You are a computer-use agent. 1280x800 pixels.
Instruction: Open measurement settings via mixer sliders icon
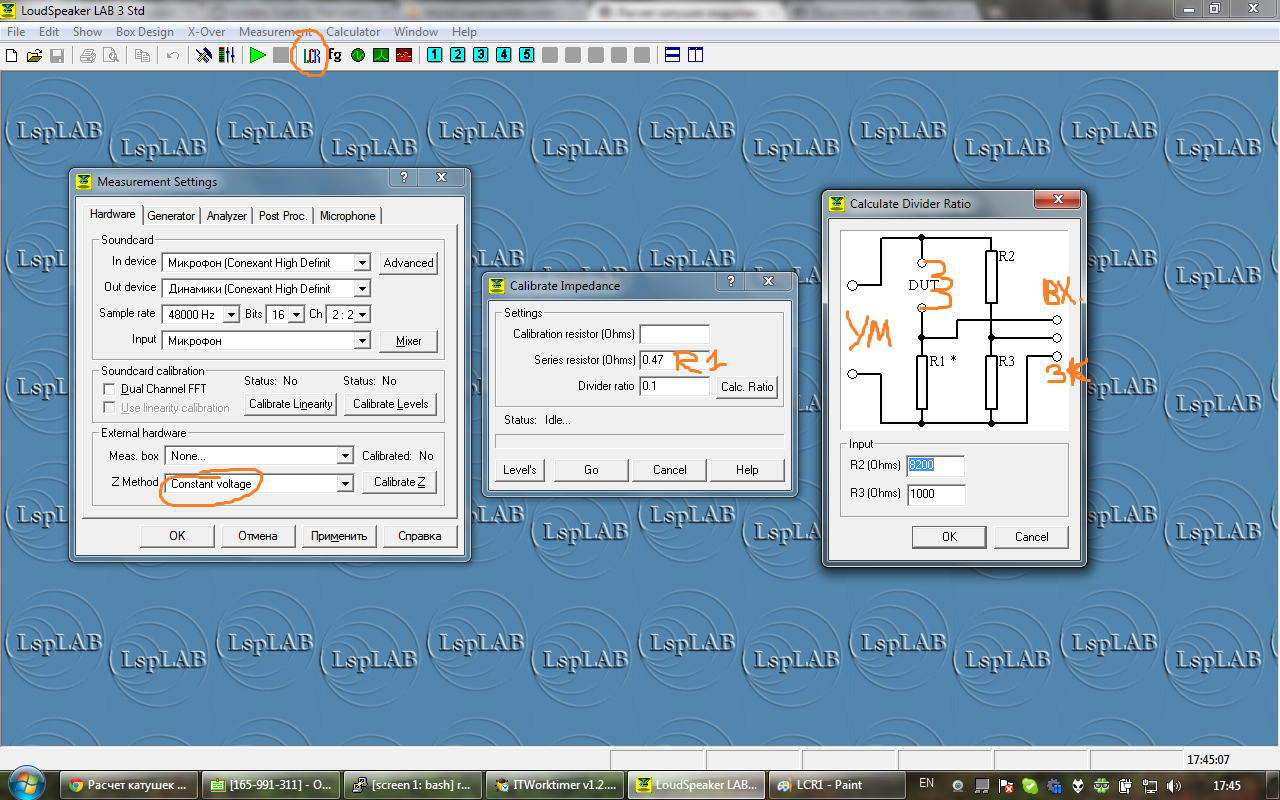click(227, 55)
